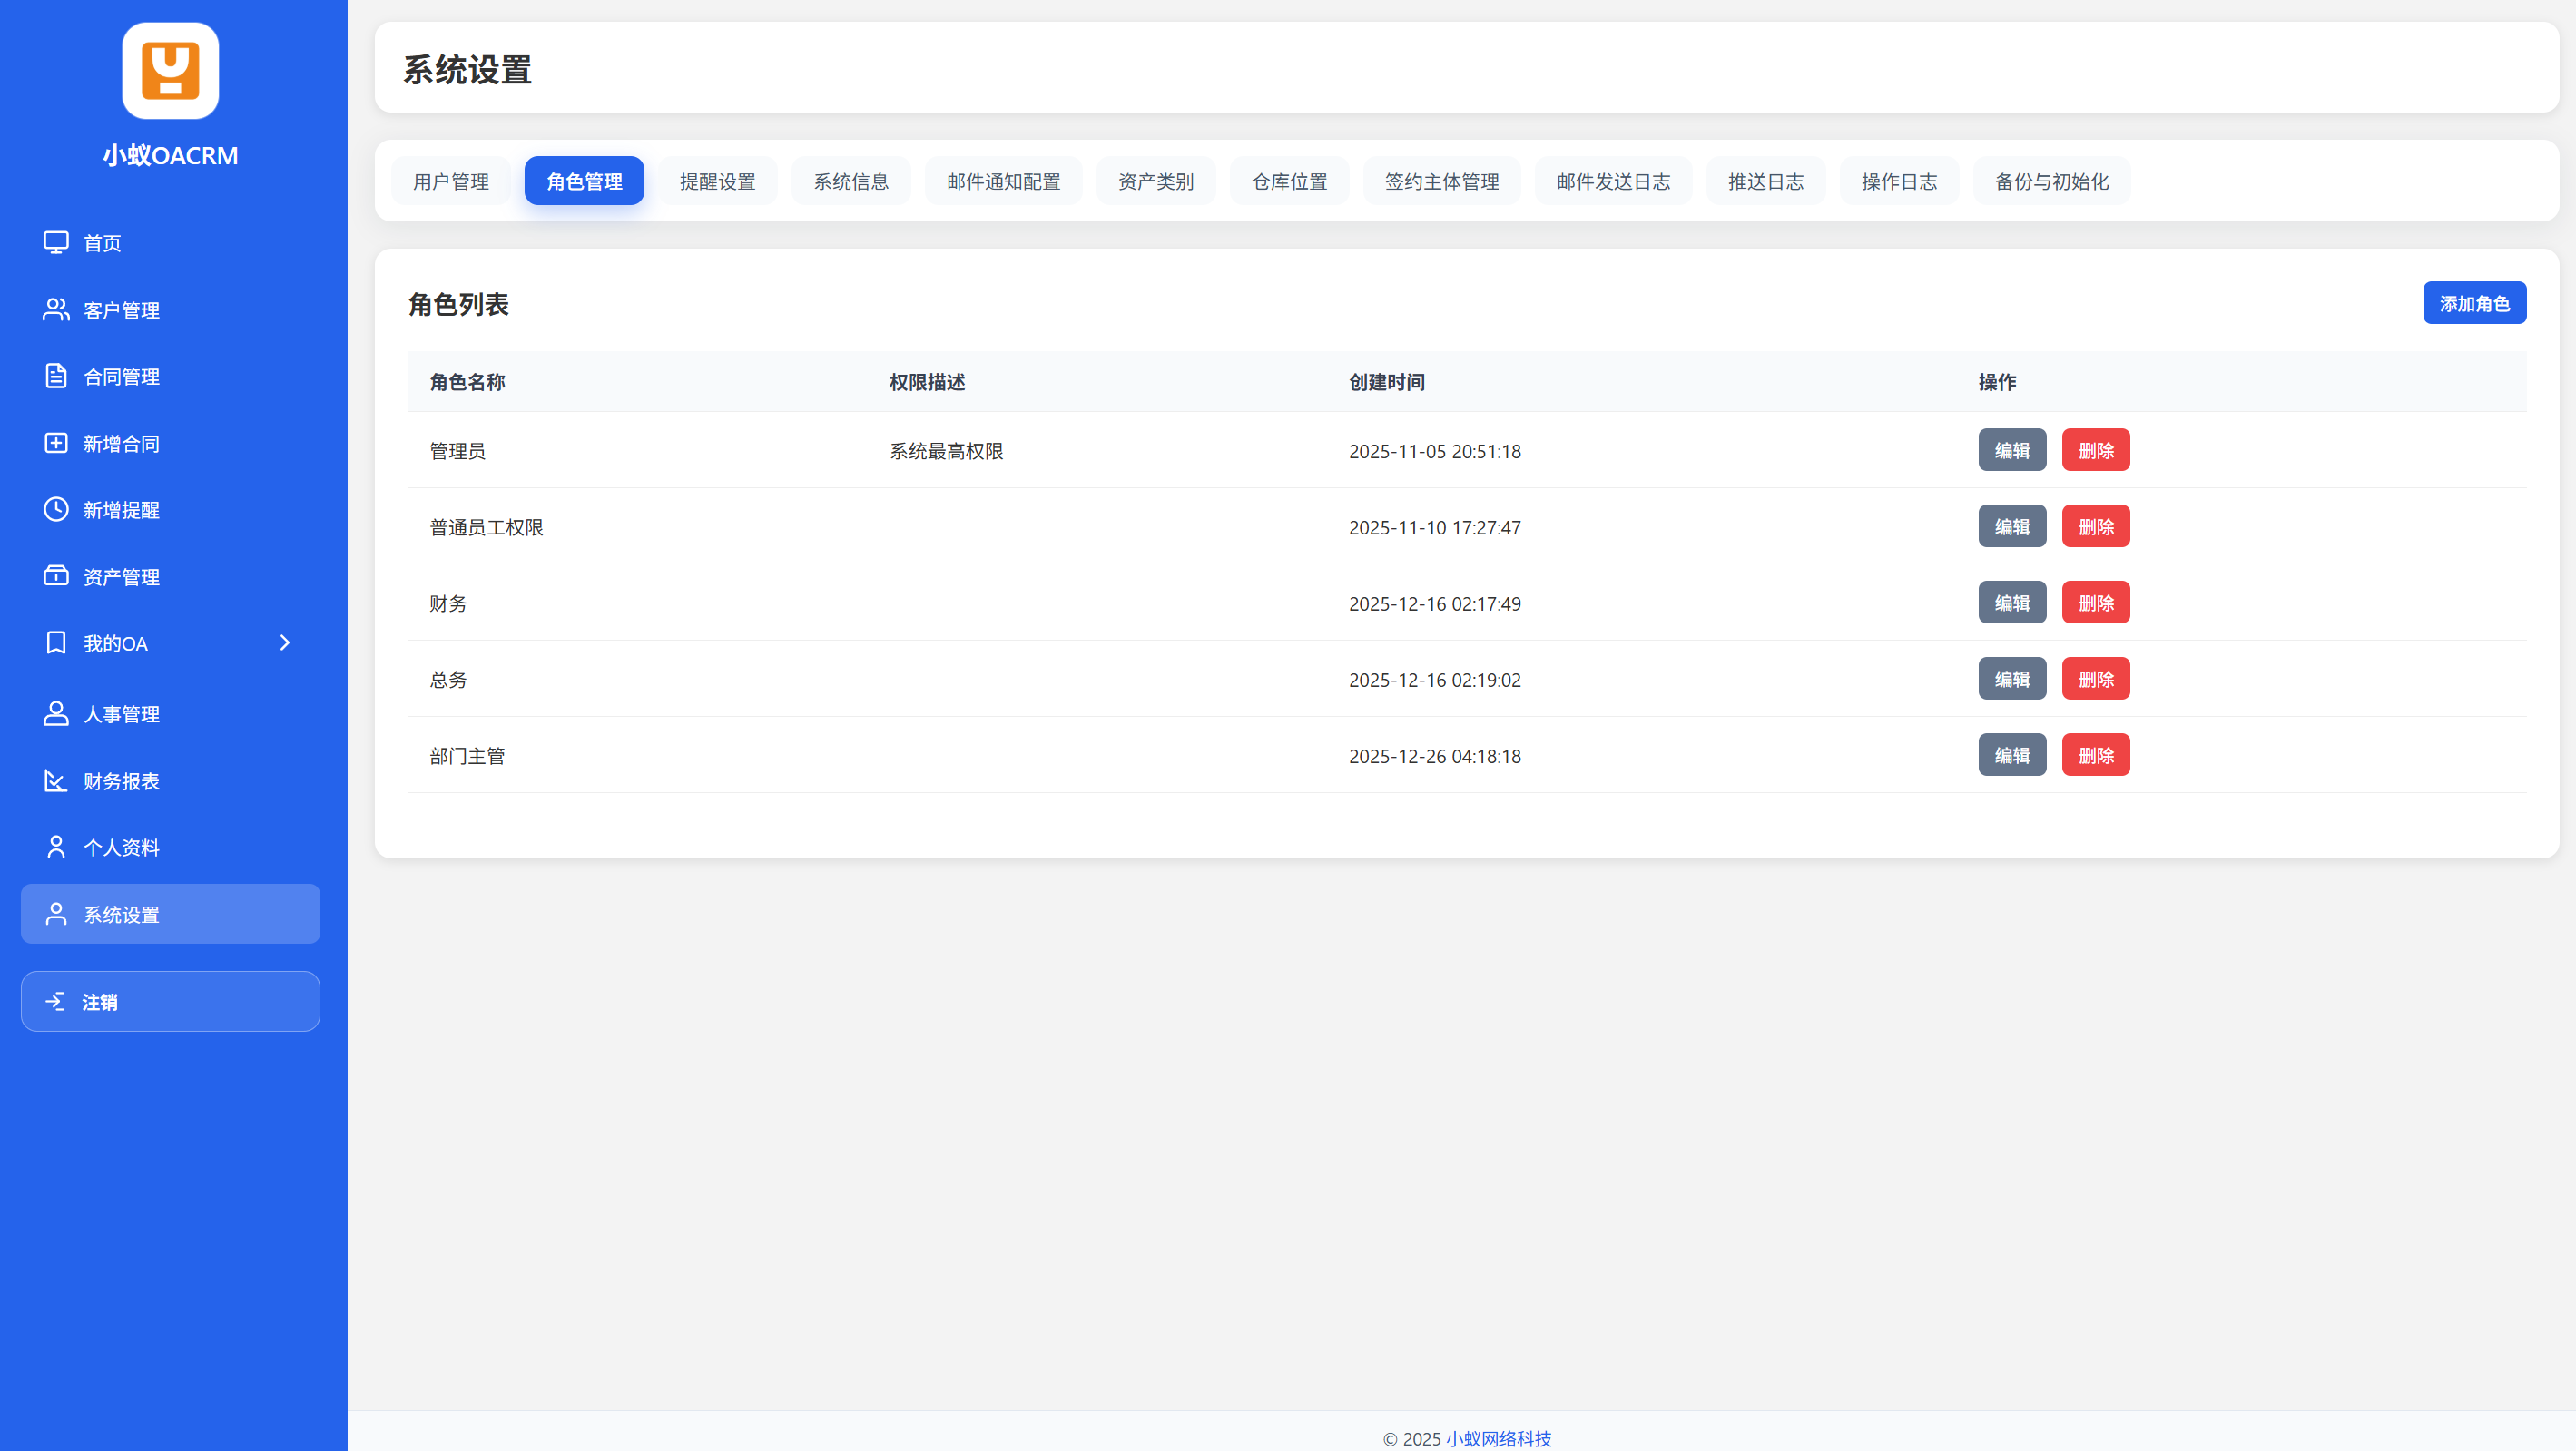Viewport: 2576px width, 1451px height.
Task: Click the 普通员工权限 role name cell
Action: tap(486, 527)
